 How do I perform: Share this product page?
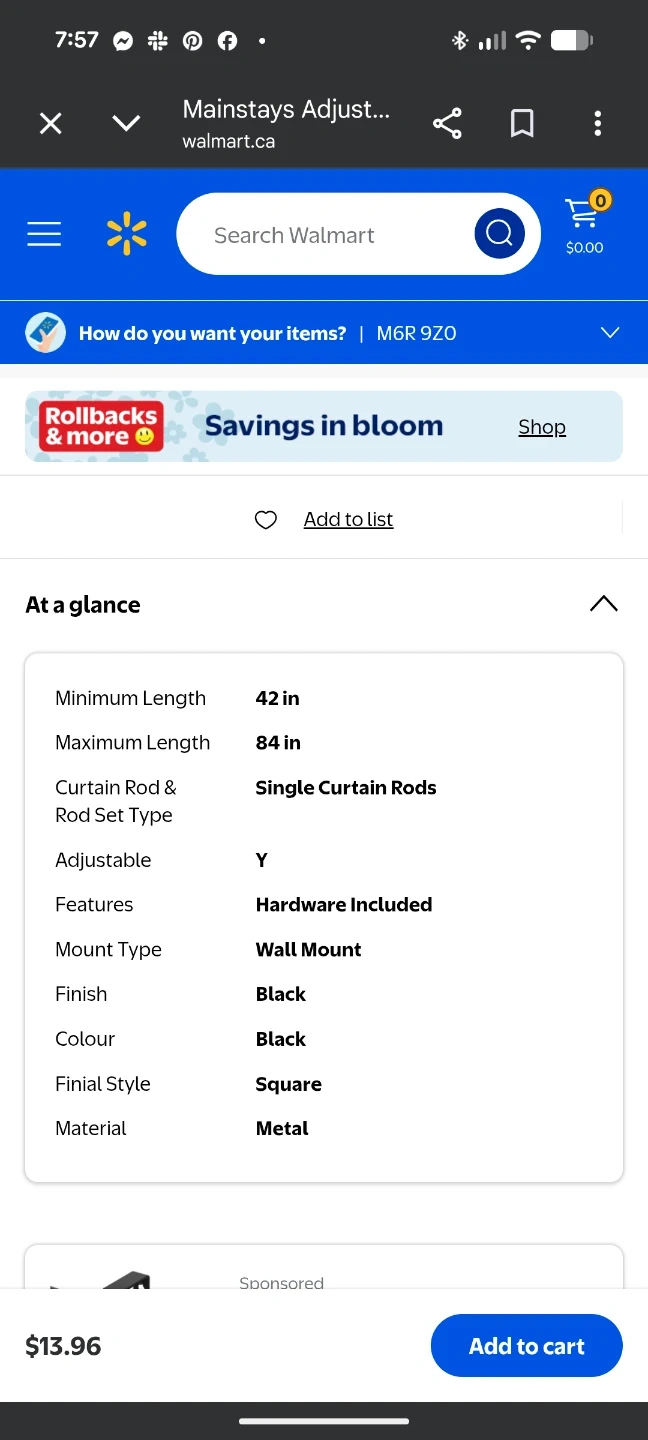point(447,124)
